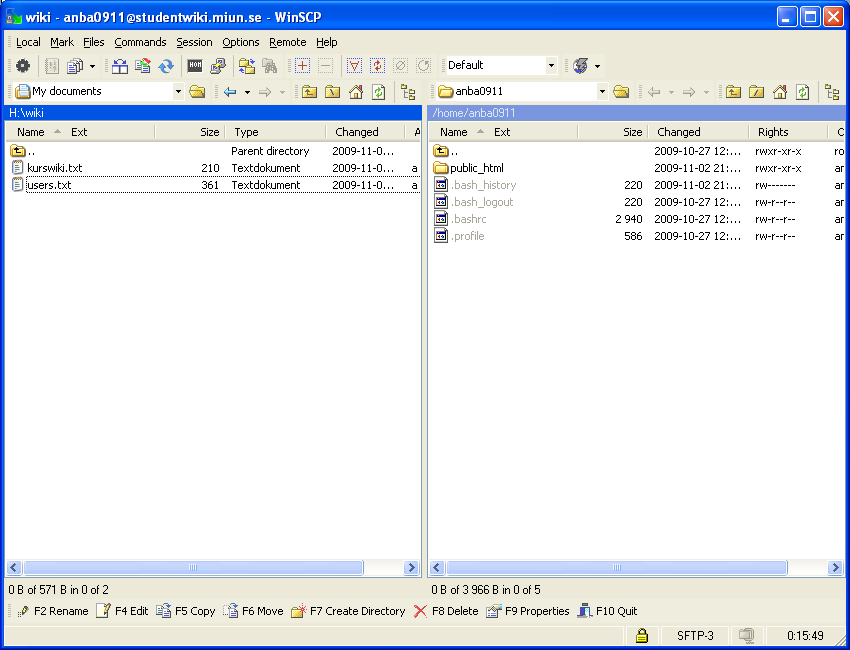Sort local files by Size column

(190, 132)
